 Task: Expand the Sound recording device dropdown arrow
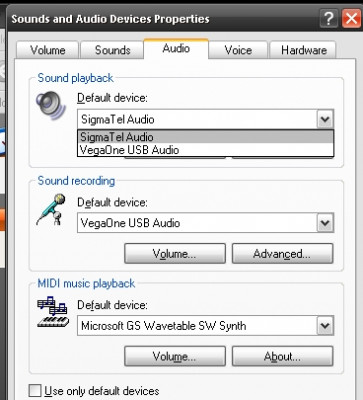click(325, 223)
